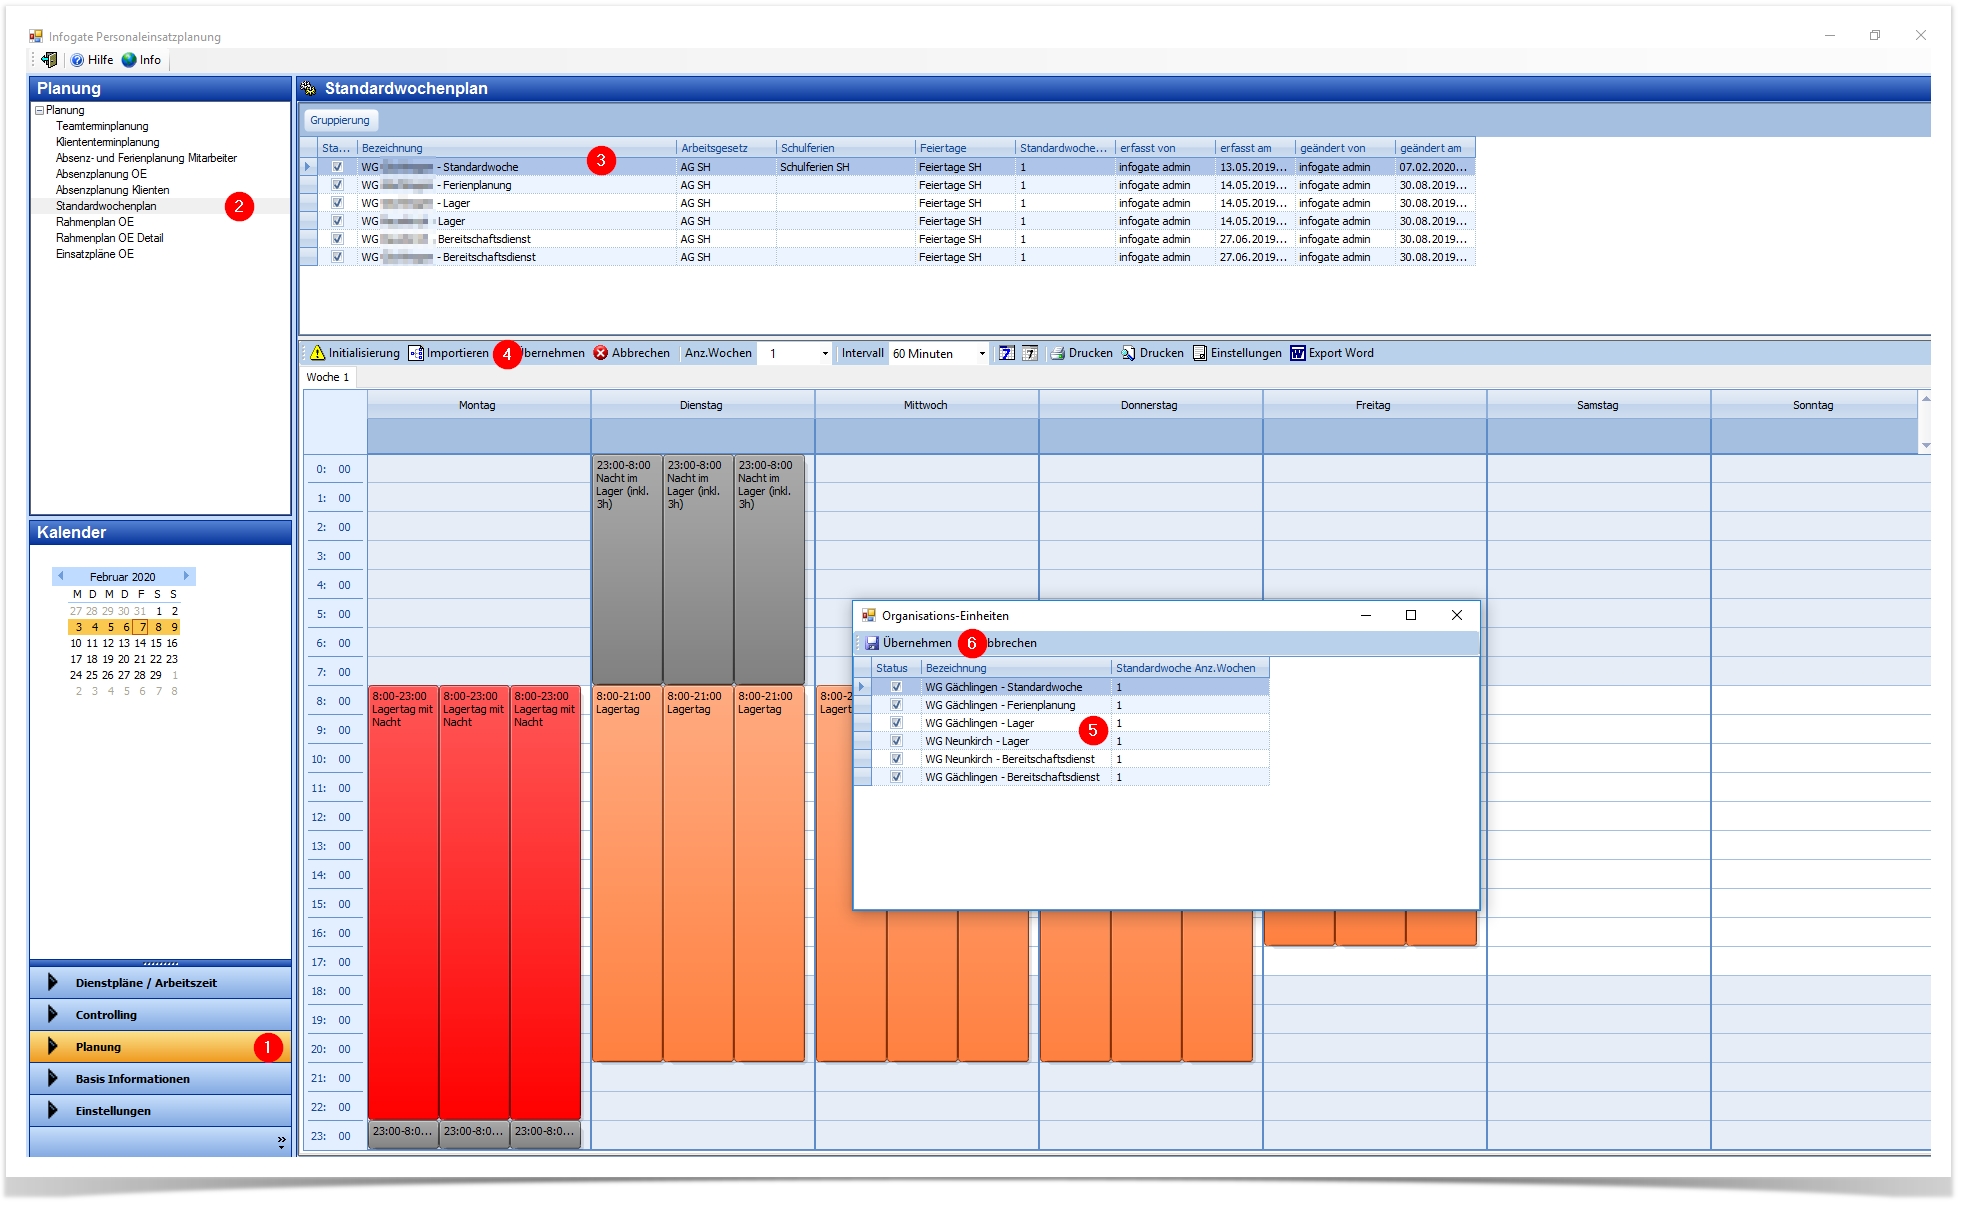1965x1206 pixels.
Task: Open Einstellungen in the plan toolbar
Action: click(x=1237, y=353)
